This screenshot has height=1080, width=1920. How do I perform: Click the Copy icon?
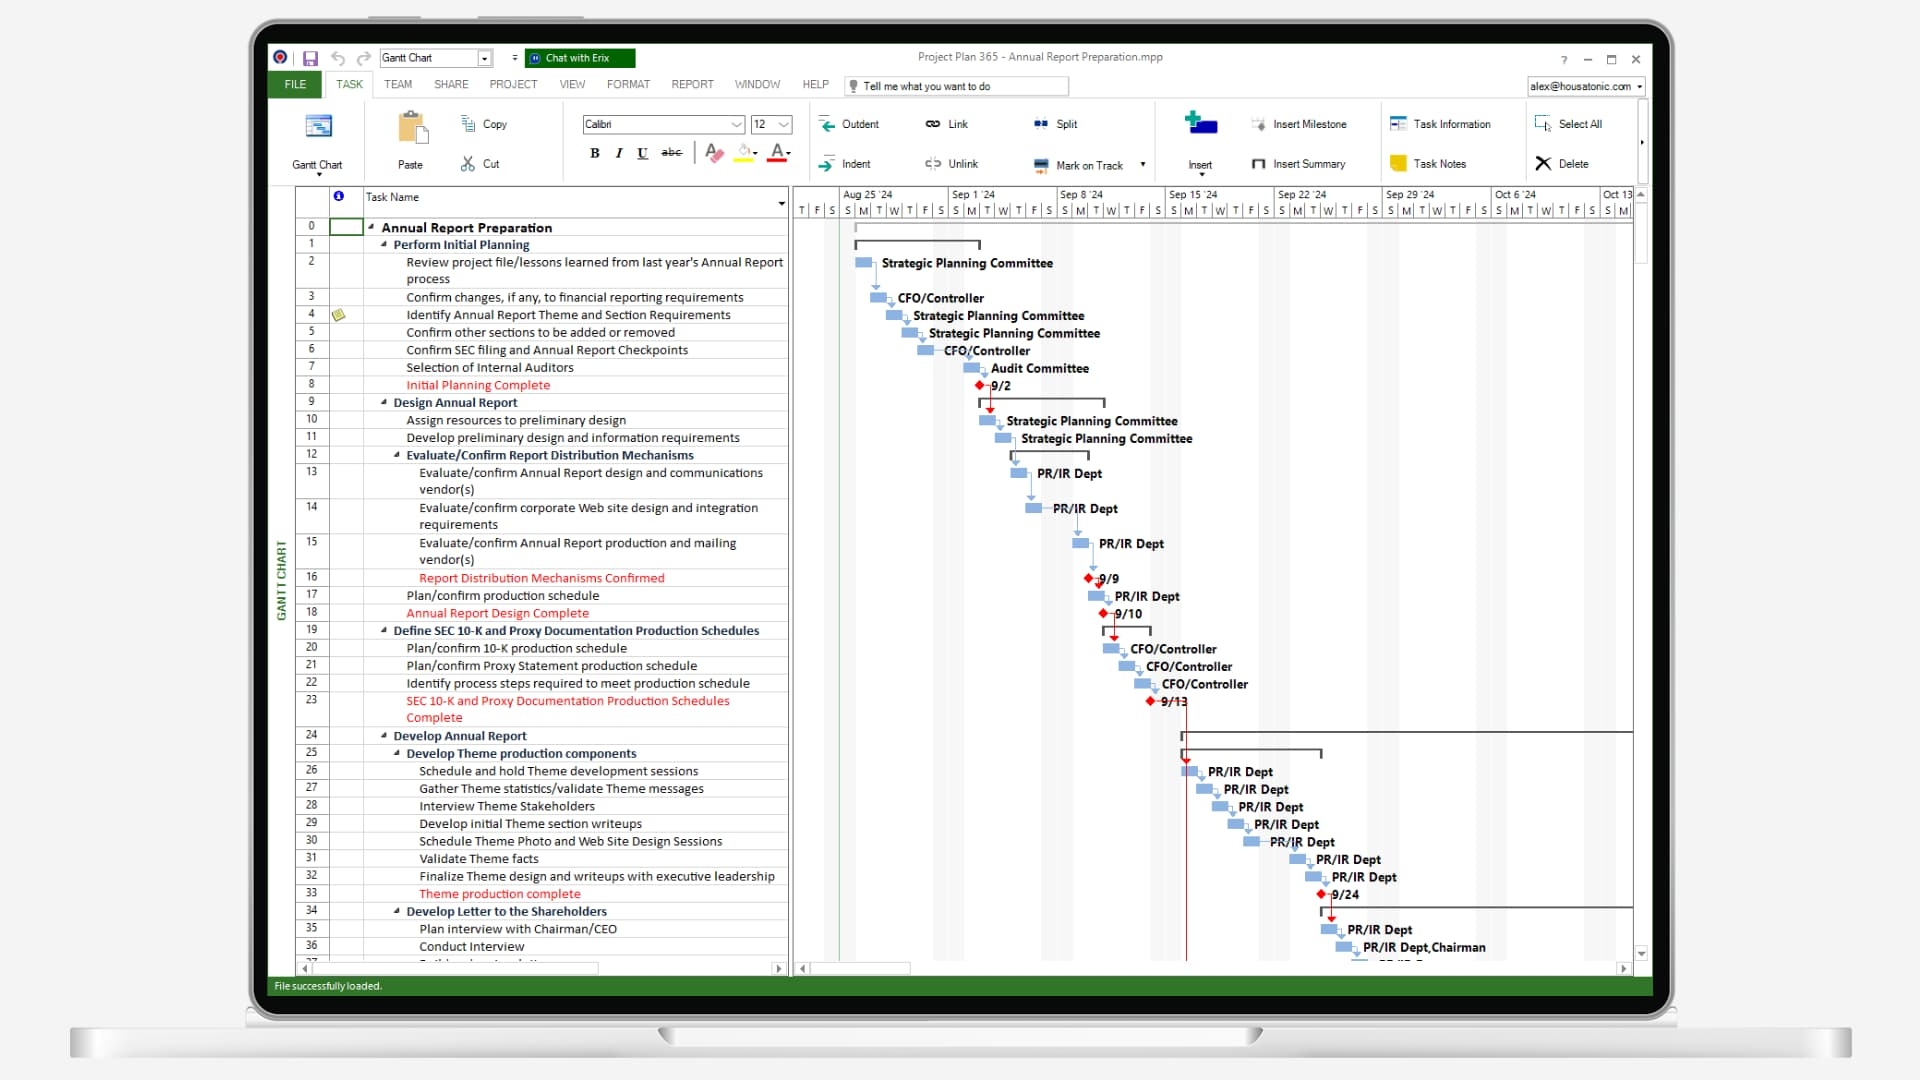[x=467, y=123]
